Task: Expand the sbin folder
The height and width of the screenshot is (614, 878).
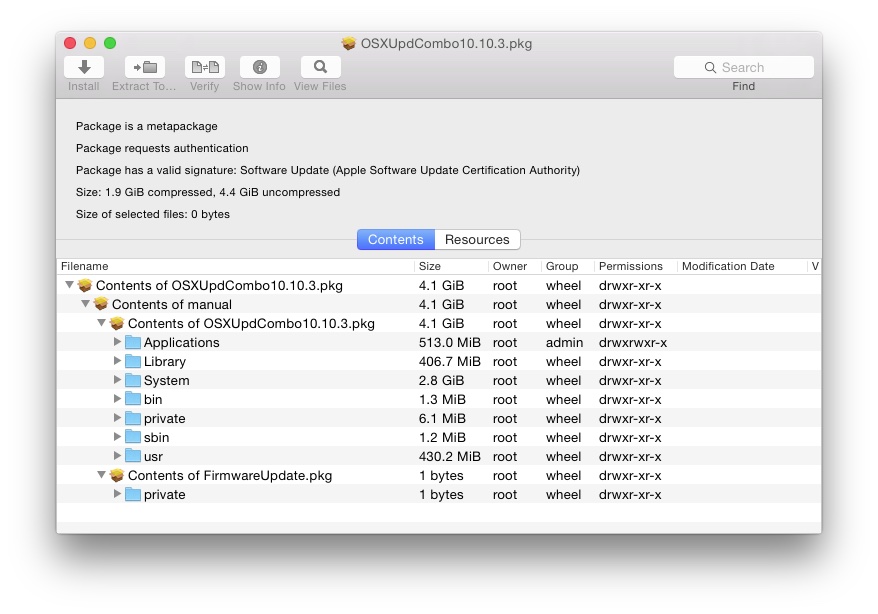Action: [117, 437]
